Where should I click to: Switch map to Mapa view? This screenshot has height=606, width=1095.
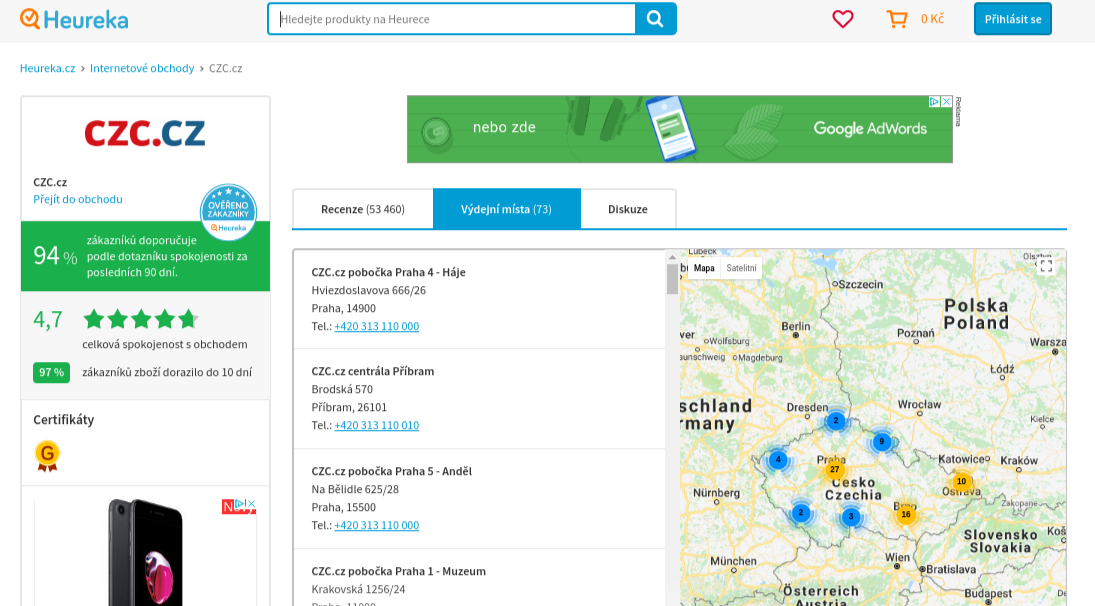704,268
